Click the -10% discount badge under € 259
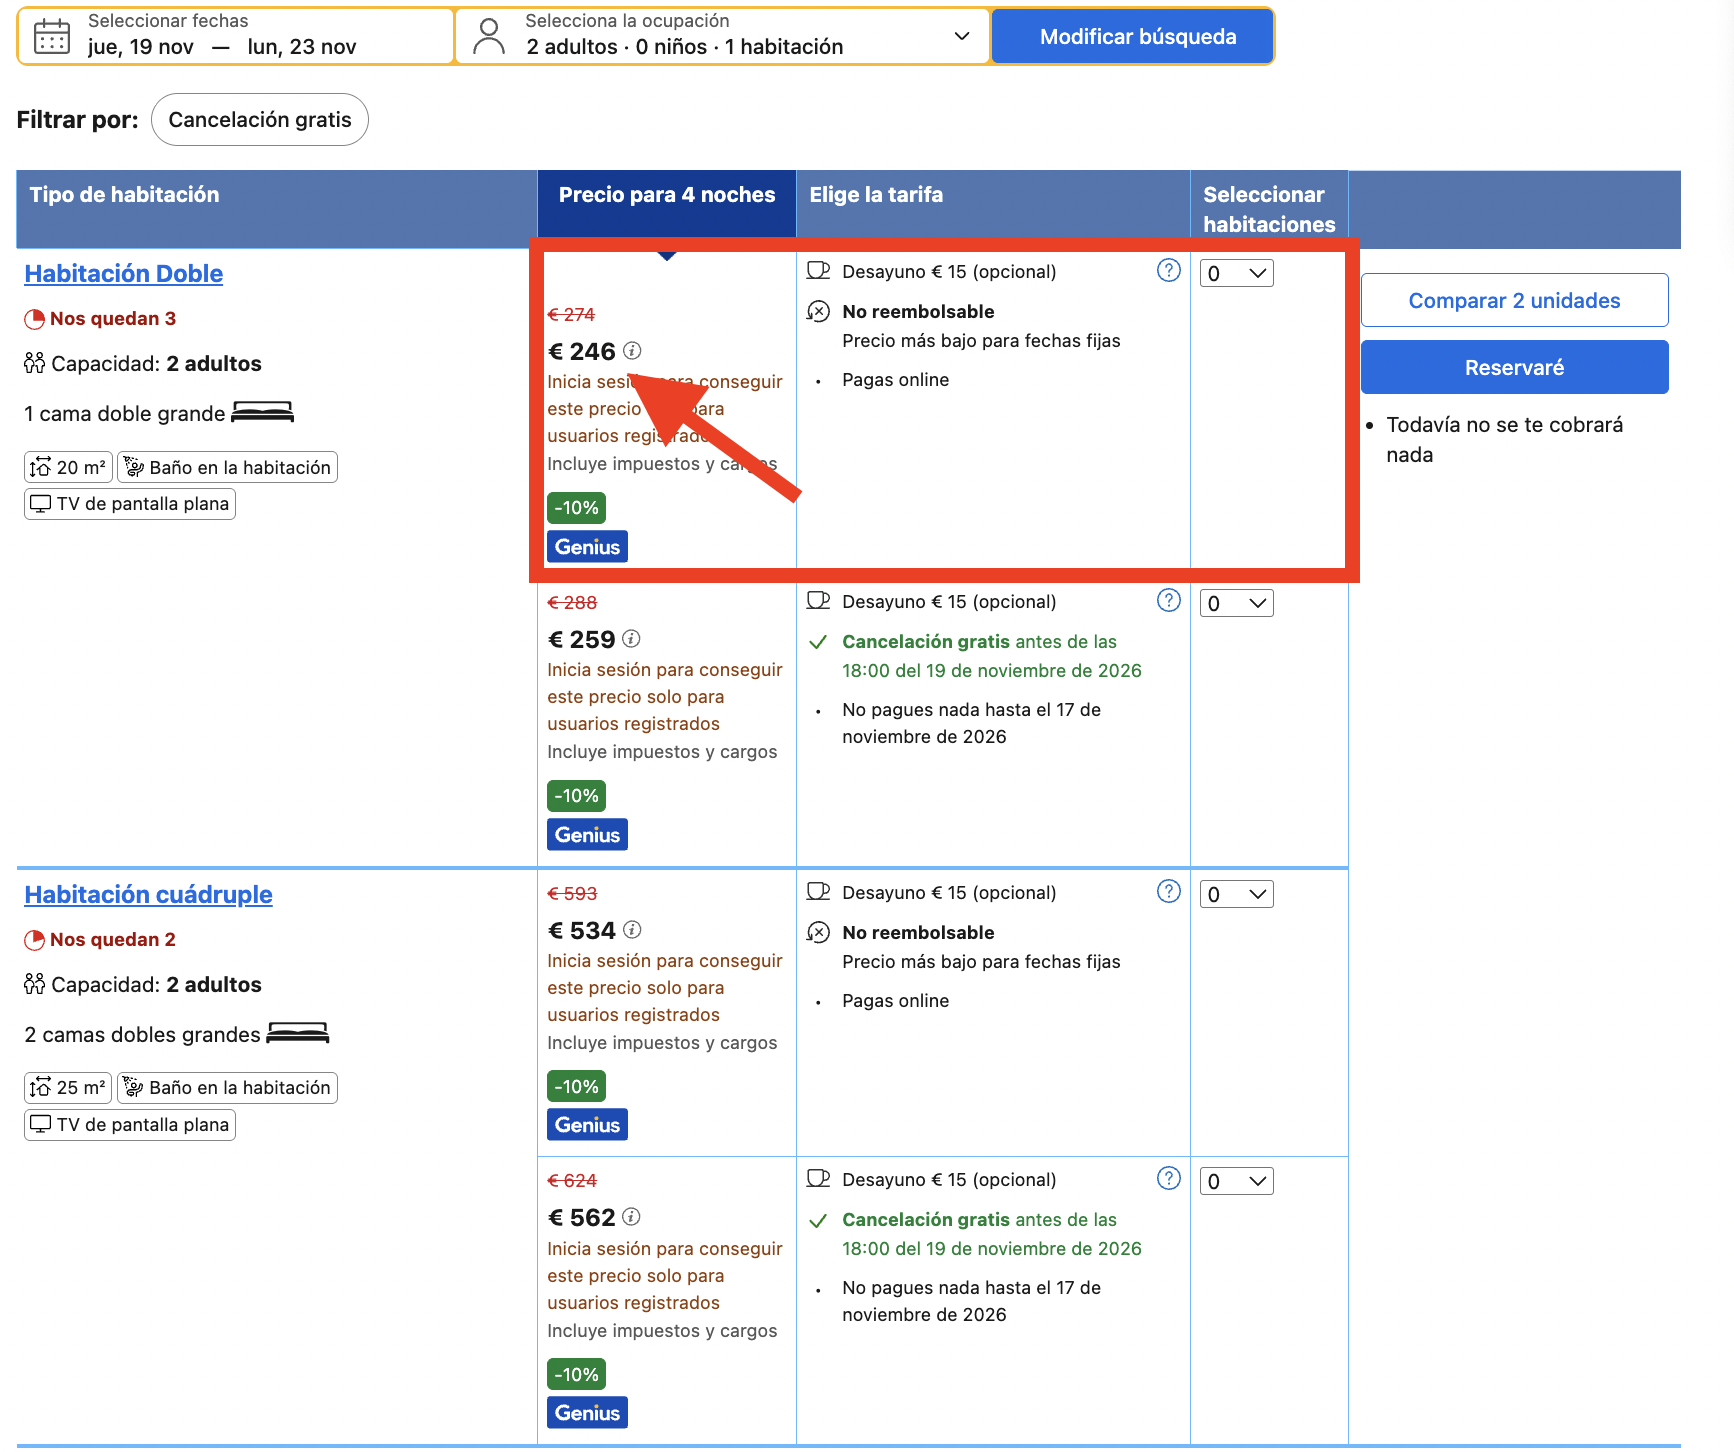 (x=576, y=796)
